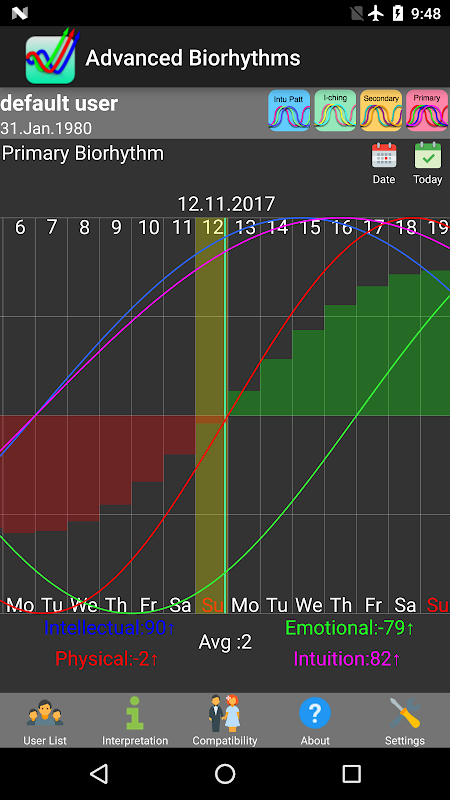Tap the Intellectual:90 value

pyautogui.click(x=110, y=628)
